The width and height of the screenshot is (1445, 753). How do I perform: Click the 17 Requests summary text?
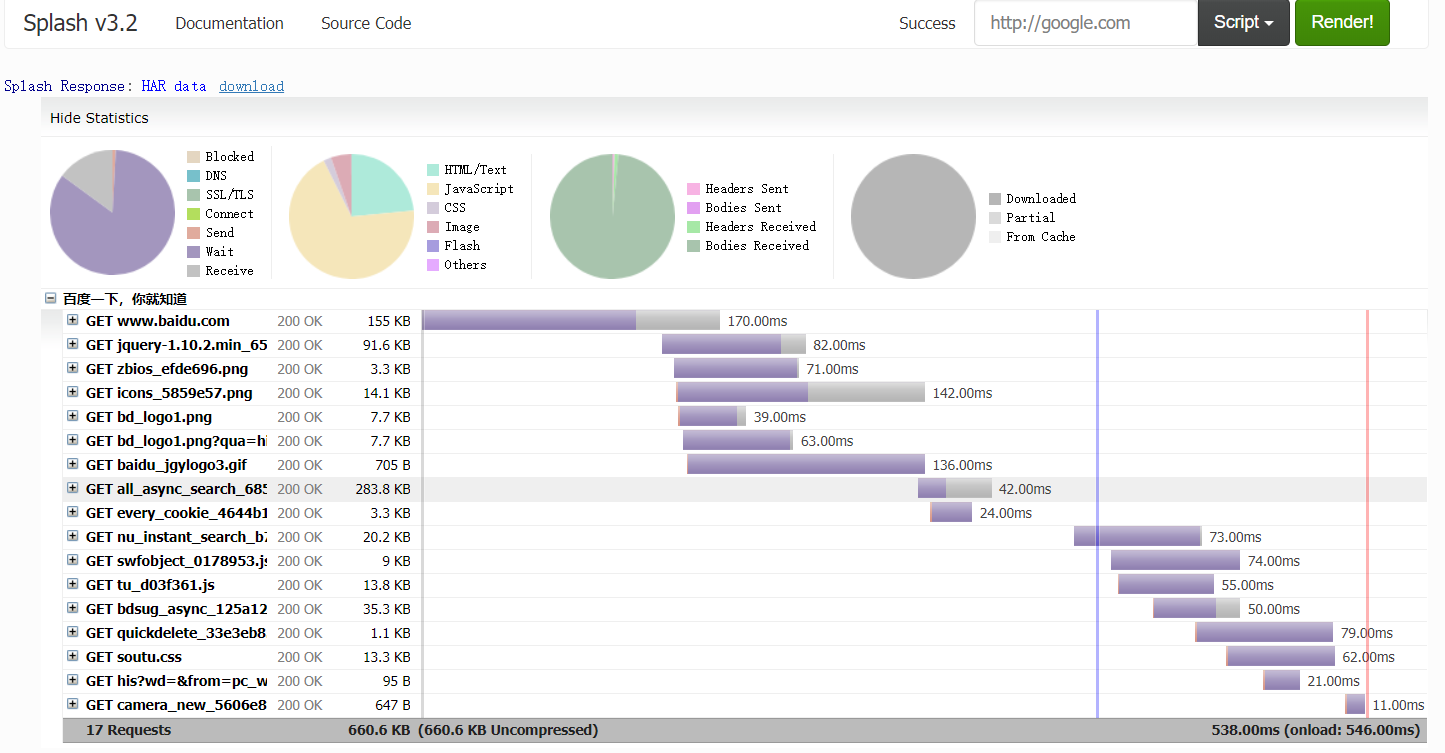pos(129,730)
